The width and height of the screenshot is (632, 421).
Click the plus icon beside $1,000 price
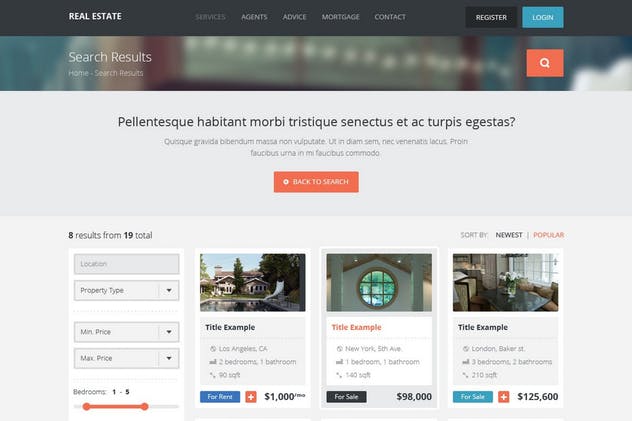coord(251,397)
